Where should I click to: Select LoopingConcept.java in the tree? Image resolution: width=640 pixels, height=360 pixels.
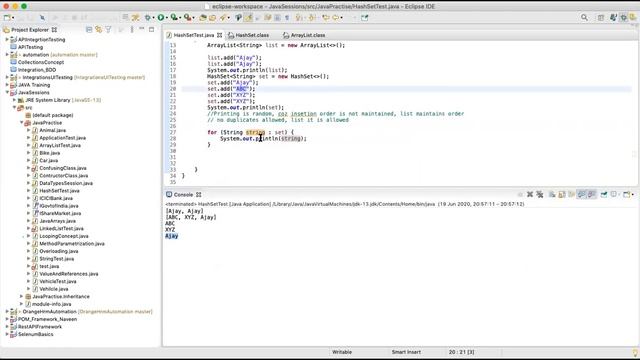64,236
